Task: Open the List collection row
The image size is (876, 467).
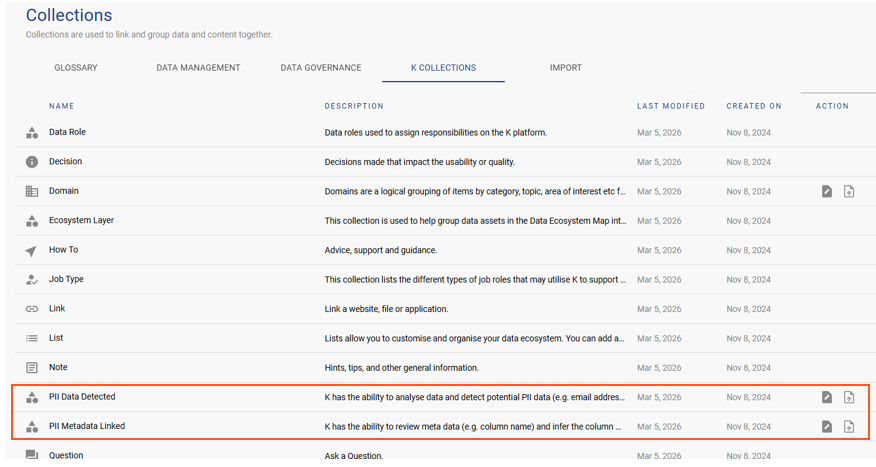Action: coord(56,338)
